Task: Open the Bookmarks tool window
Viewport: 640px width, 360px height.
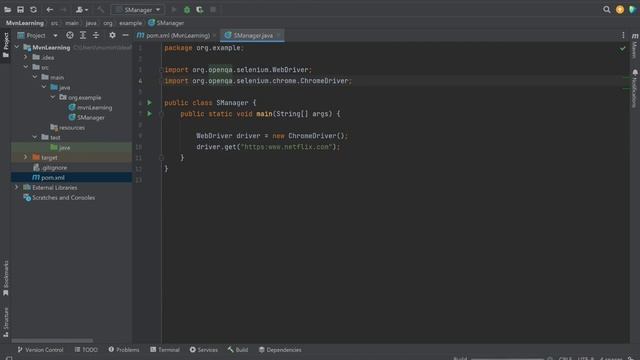Action: point(6,278)
